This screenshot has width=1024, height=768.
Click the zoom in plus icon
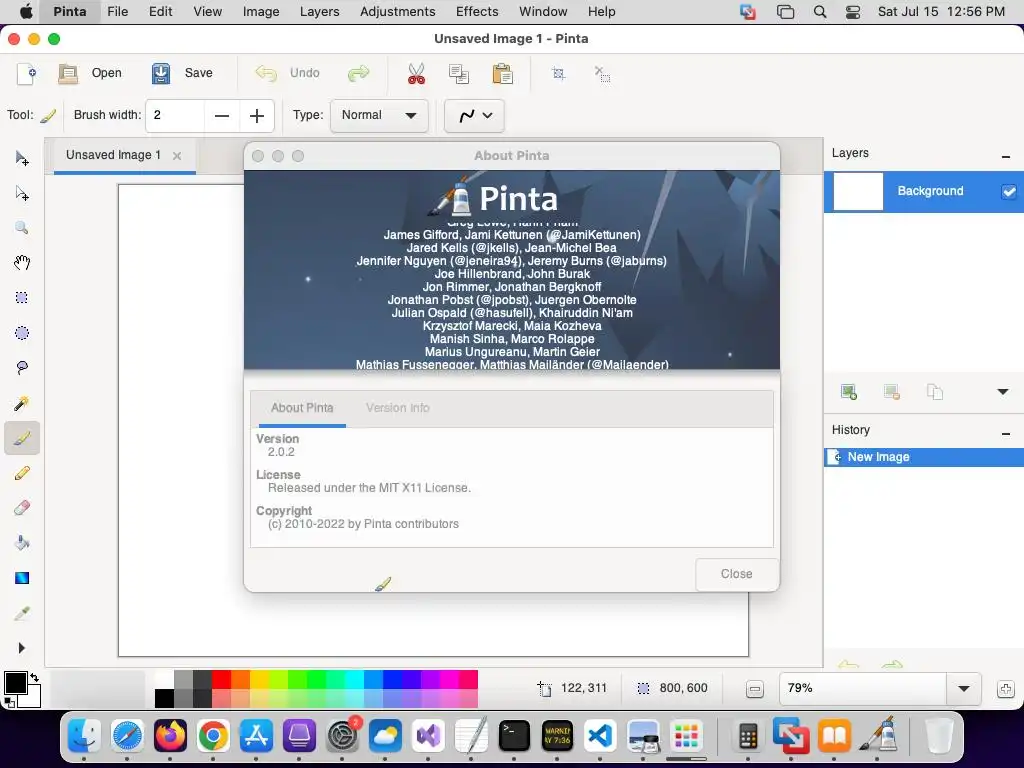point(1006,688)
